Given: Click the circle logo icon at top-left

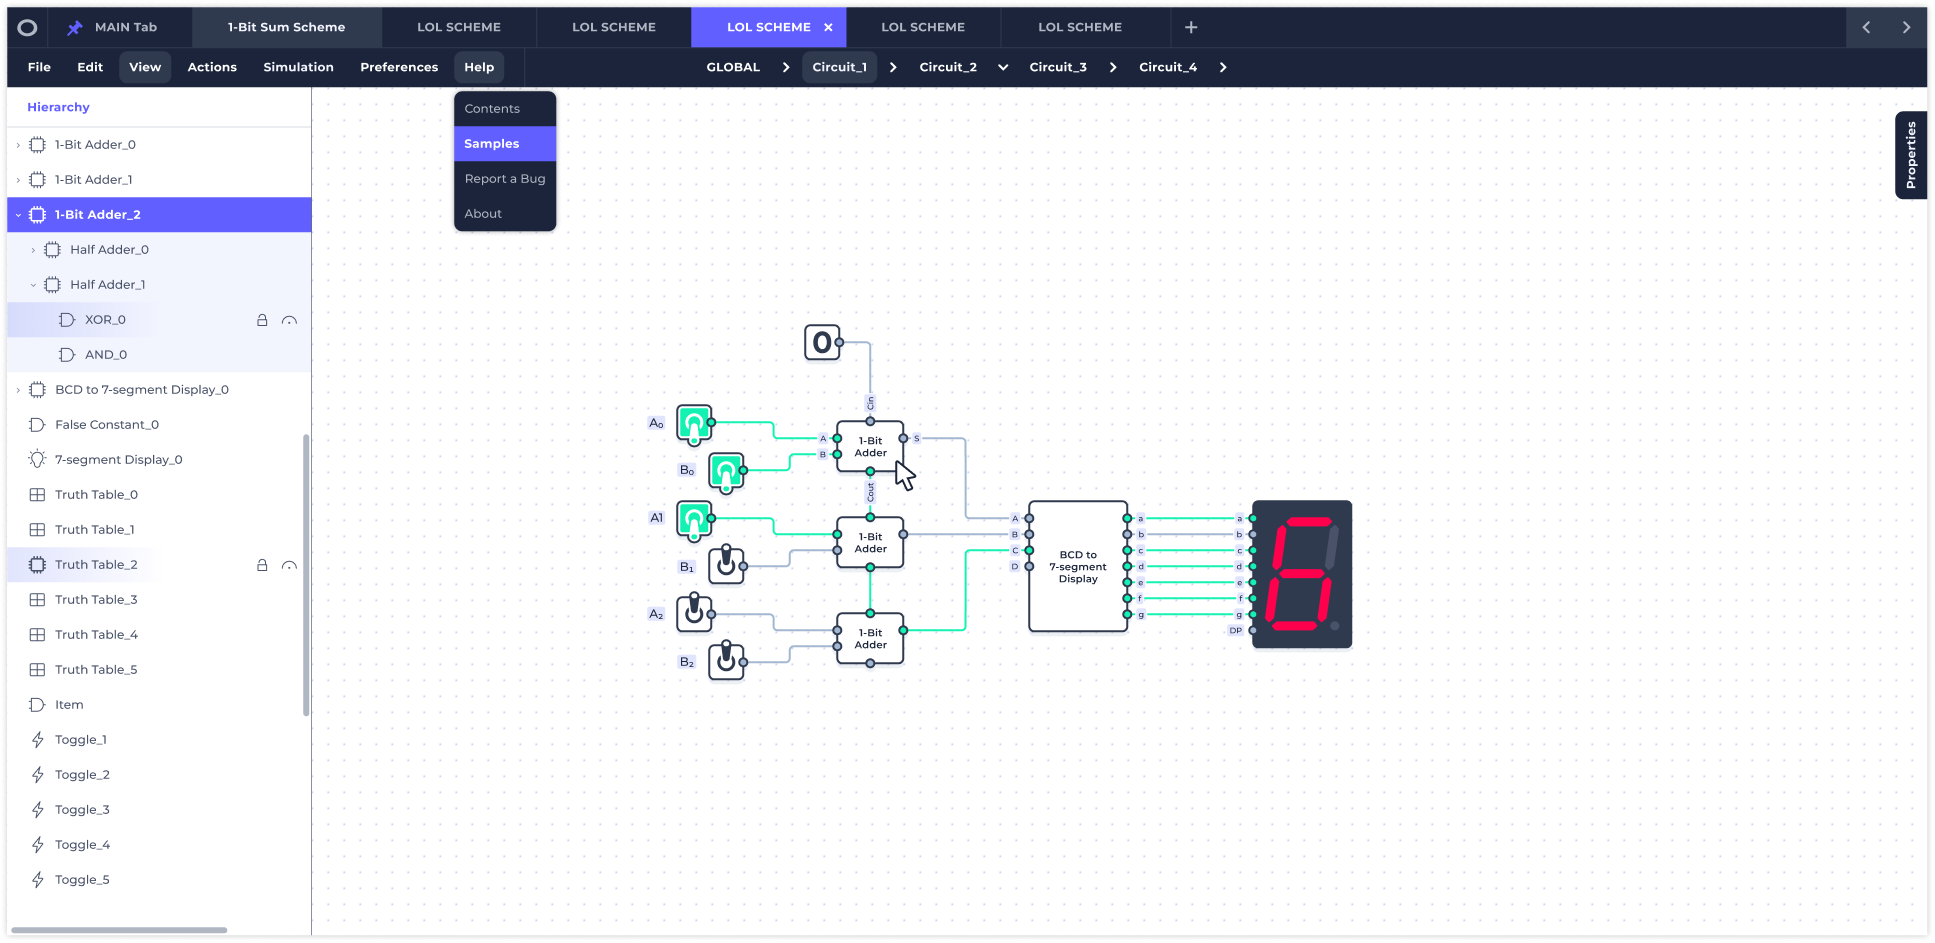Looking at the screenshot, I should point(27,28).
